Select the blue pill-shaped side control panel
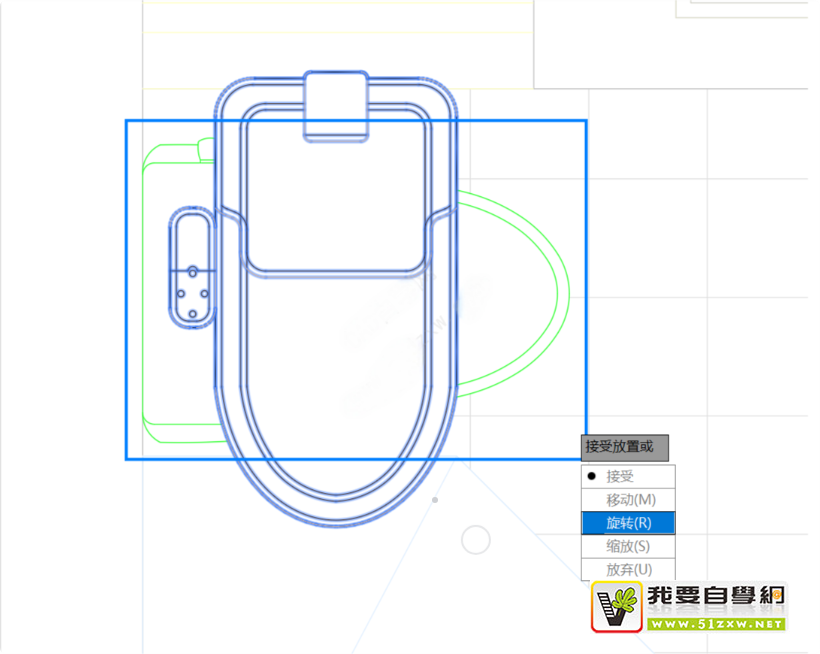The height and width of the screenshot is (654, 820). pyautogui.click(x=190, y=242)
